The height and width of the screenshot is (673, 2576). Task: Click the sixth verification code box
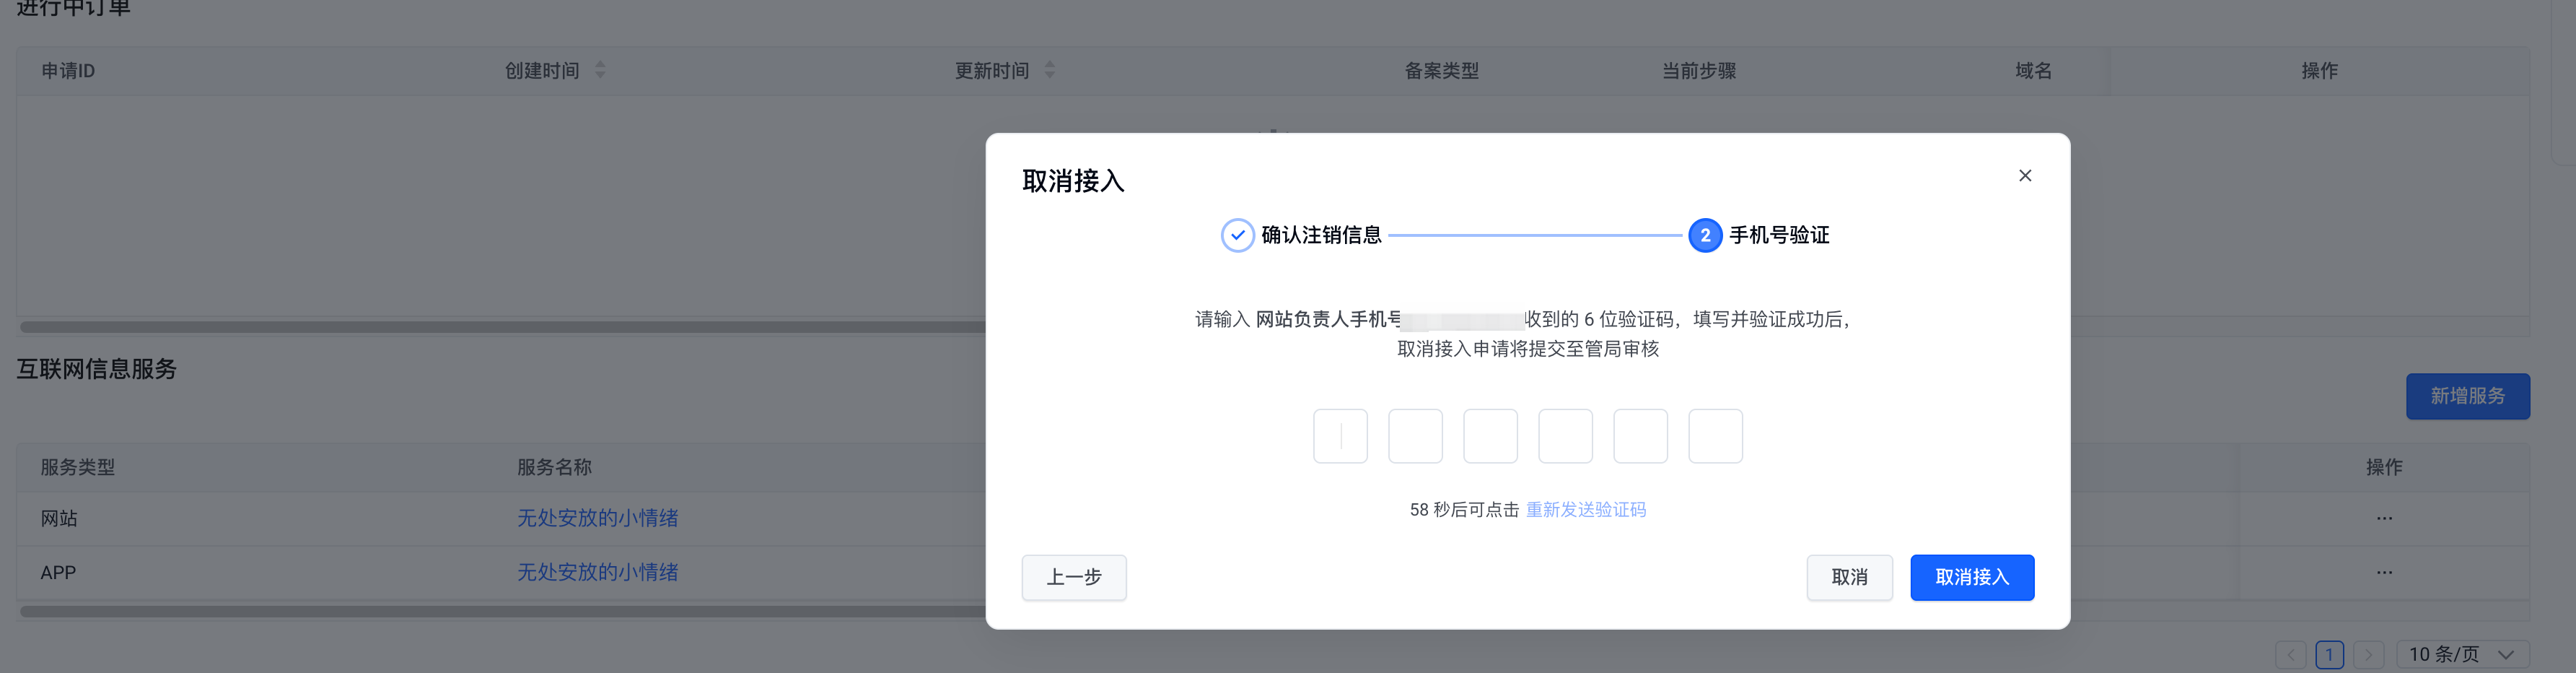tap(1715, 436)
